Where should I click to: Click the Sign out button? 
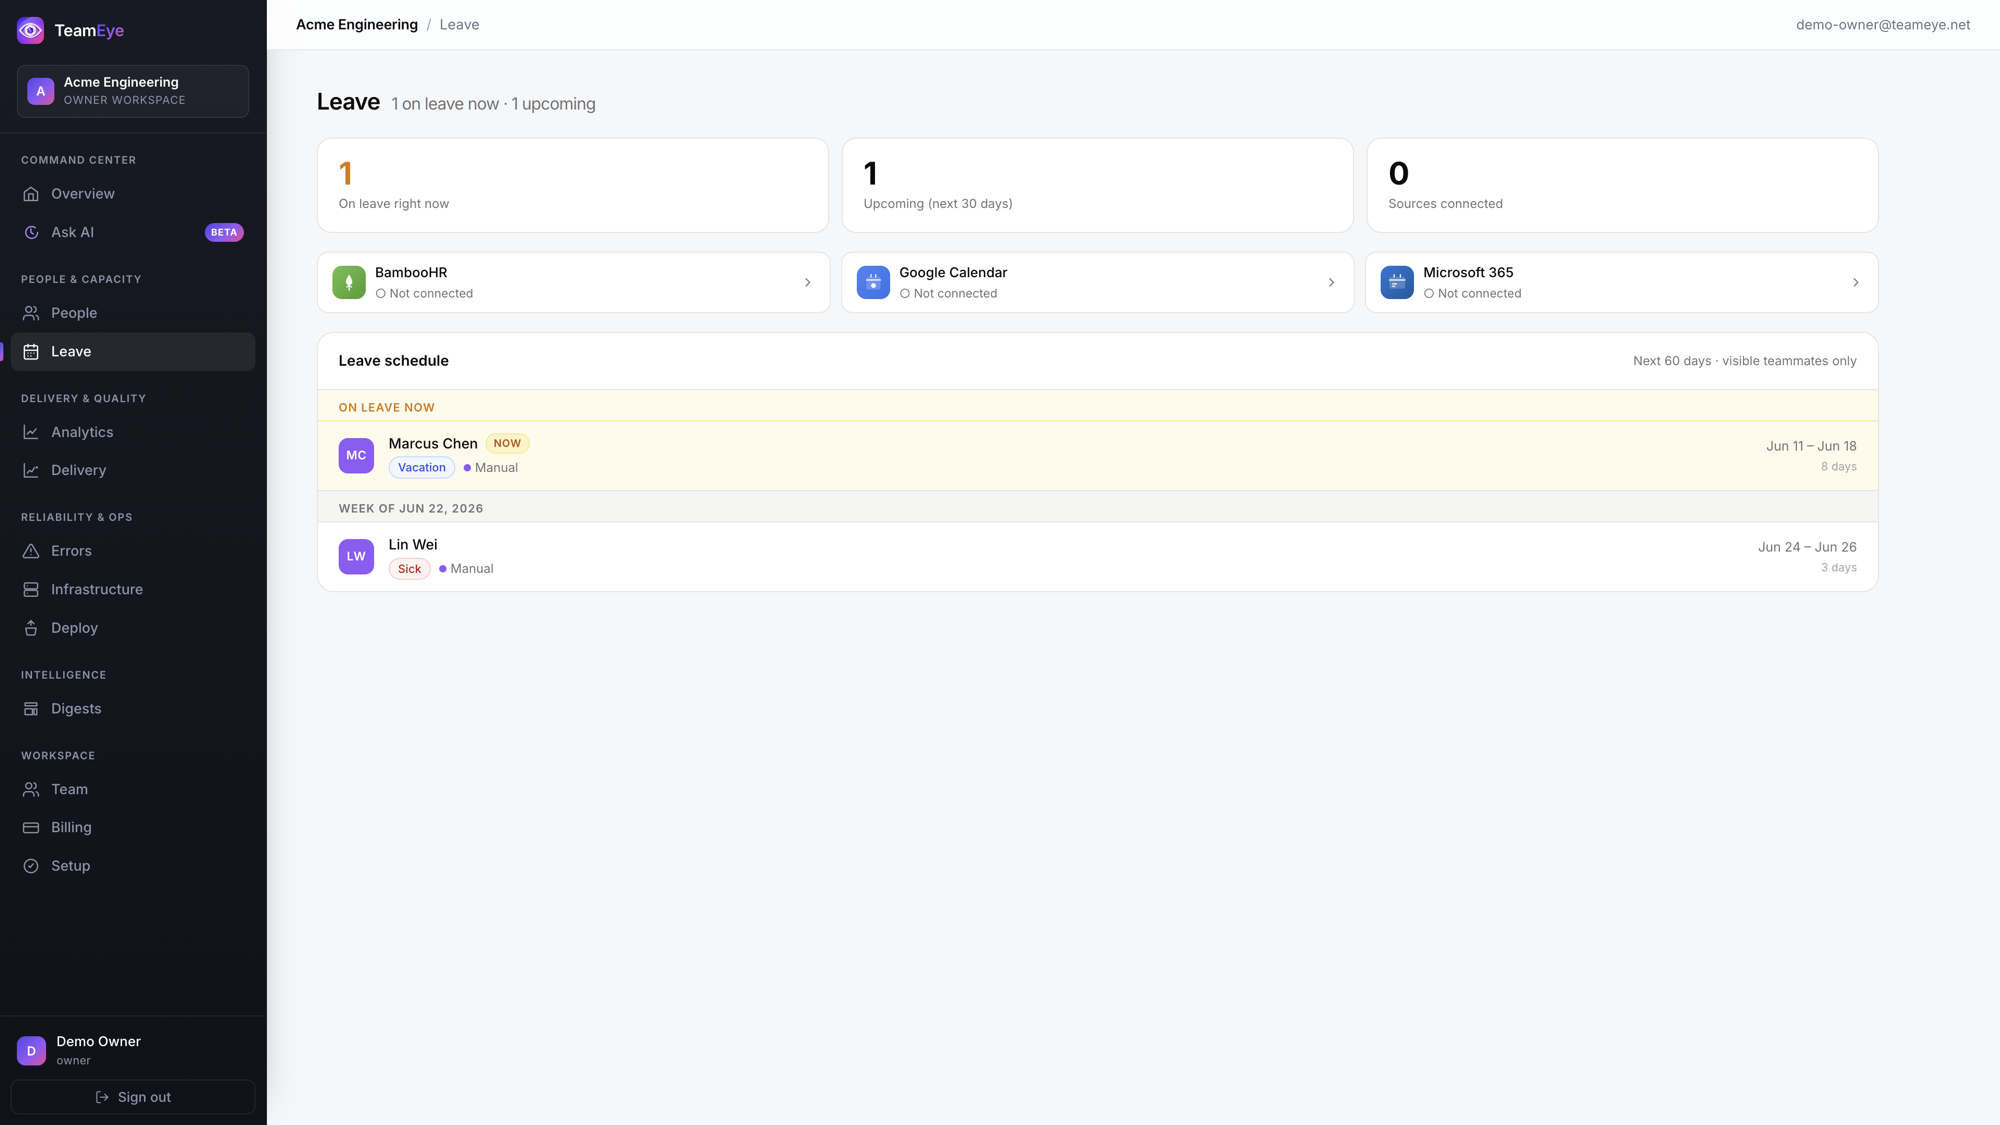[133, 1097]
